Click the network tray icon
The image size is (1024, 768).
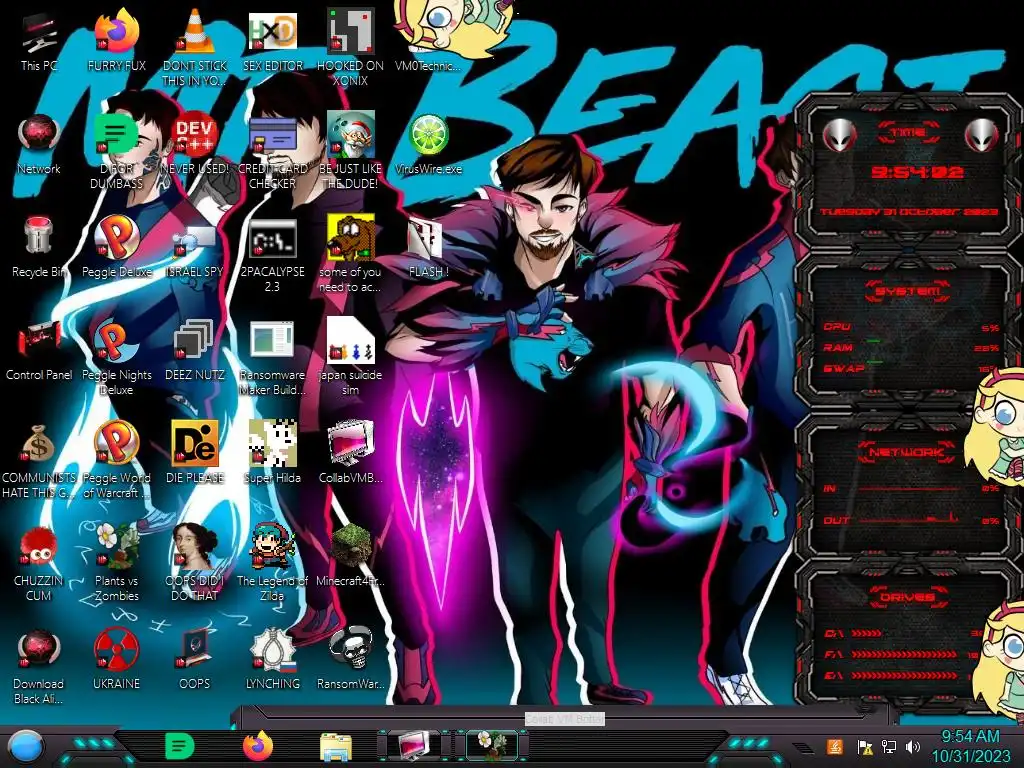pyautogui.click(x=888, y=746)
